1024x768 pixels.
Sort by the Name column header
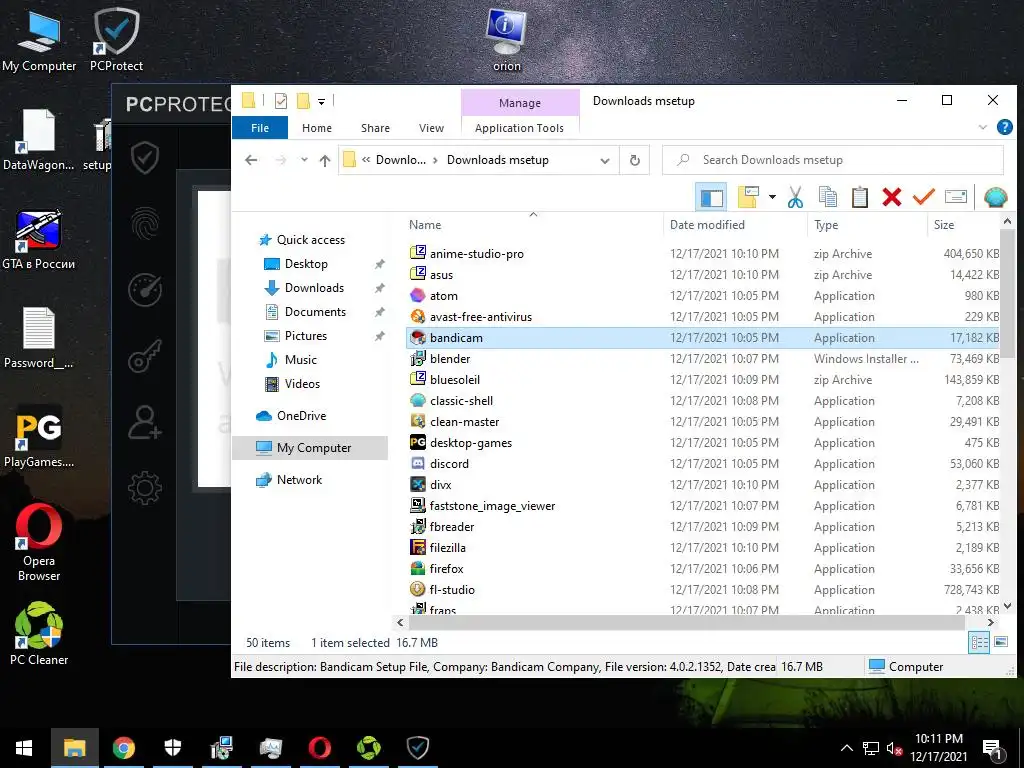click(424, 225)
